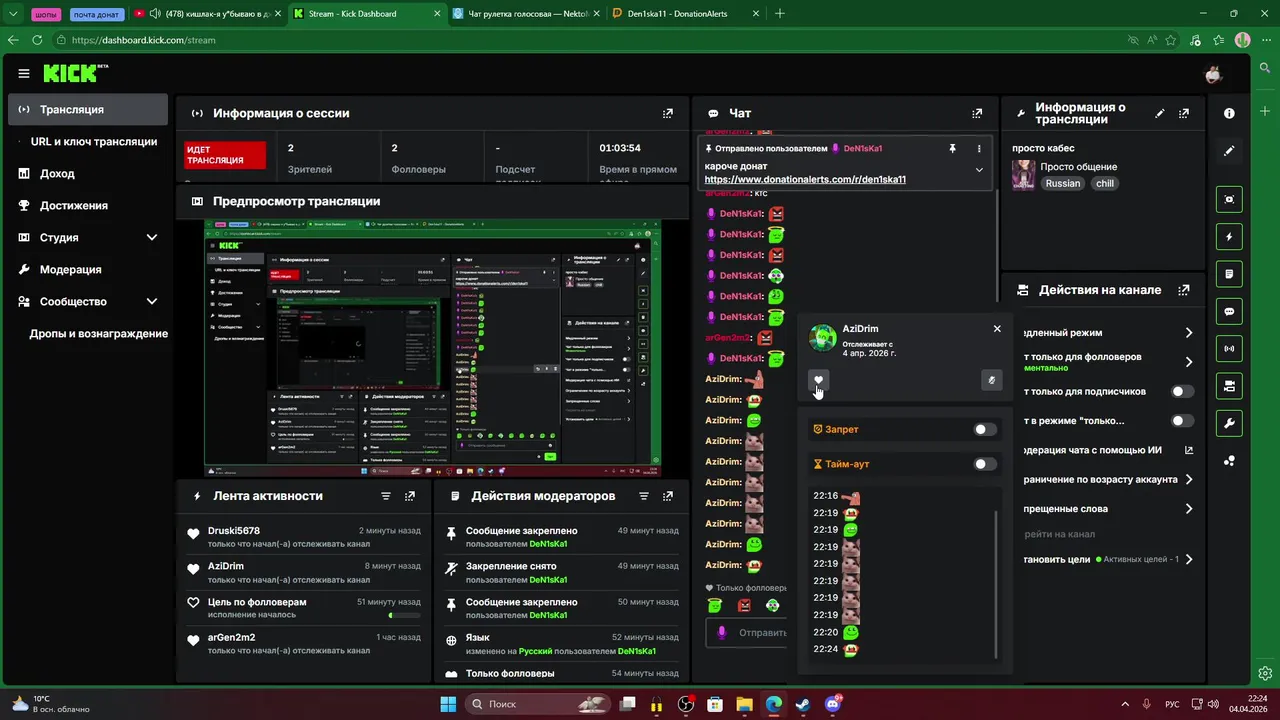Open the Windows Start menu

[448, 704]
